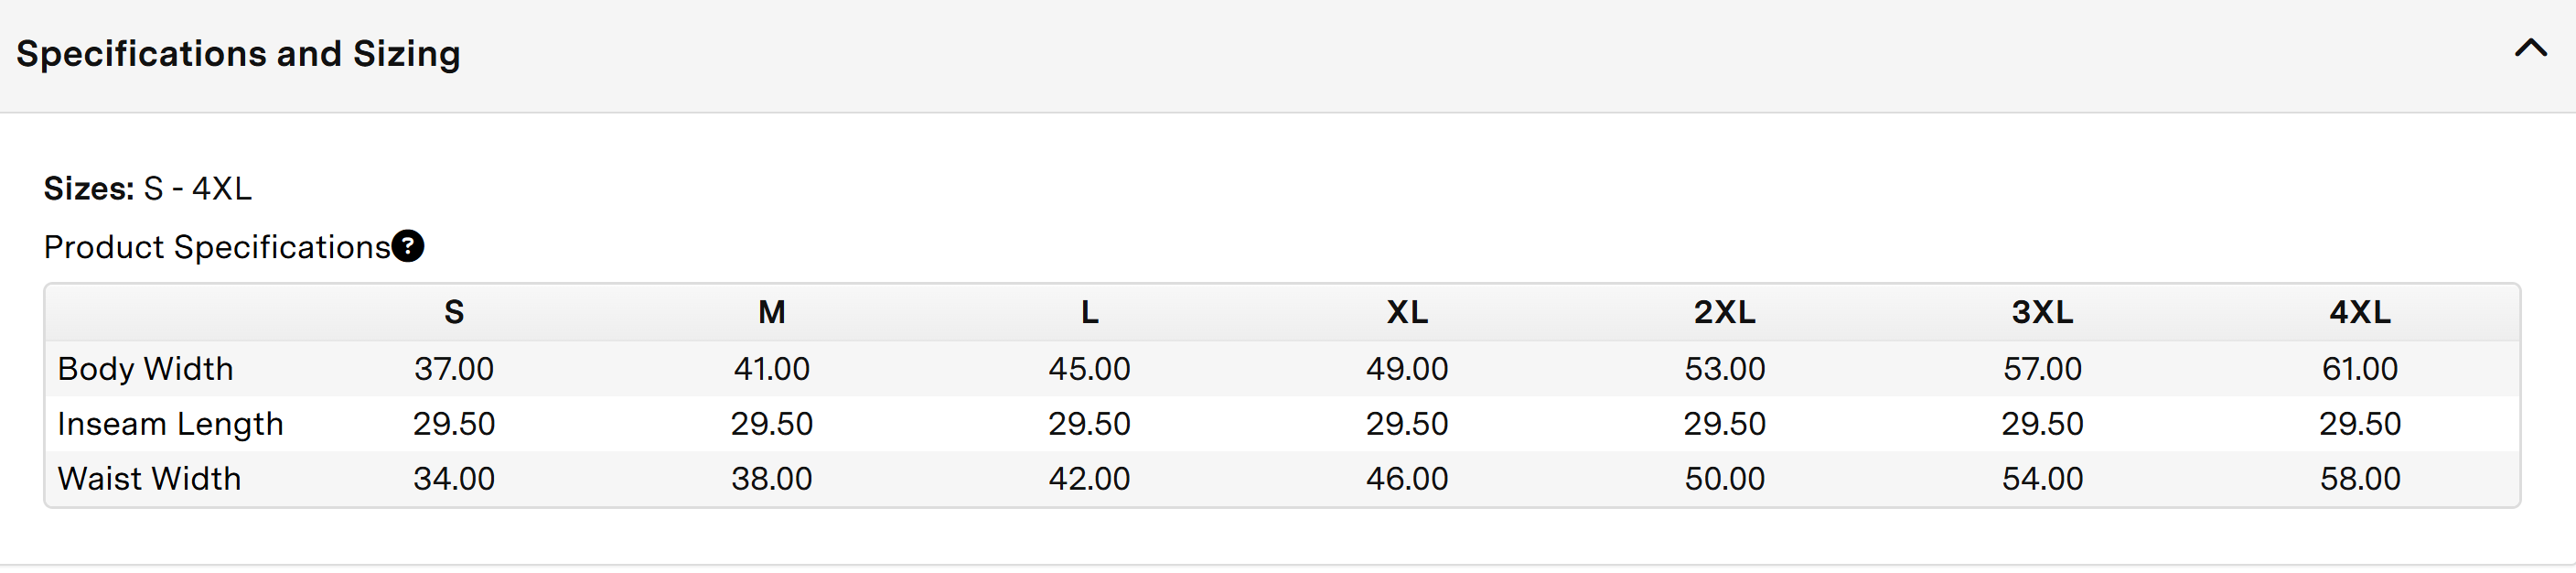Click the 37.00 Body Width value
This screenshot has height=573, width=2576.
[454, 369]
